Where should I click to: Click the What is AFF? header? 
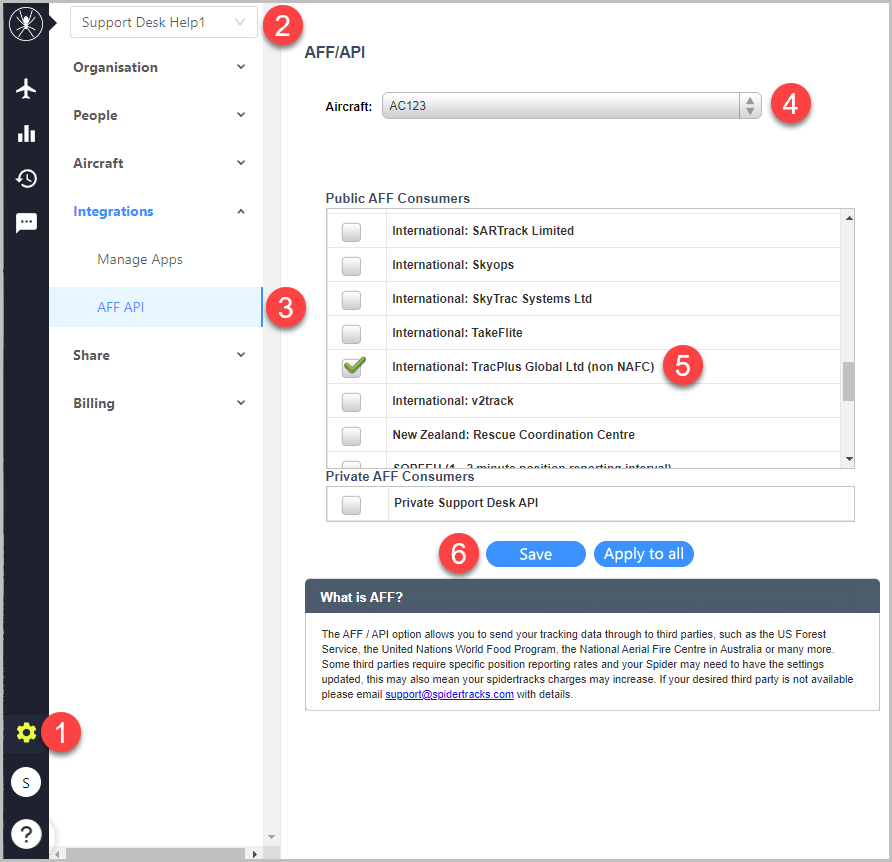pos(592,597)
